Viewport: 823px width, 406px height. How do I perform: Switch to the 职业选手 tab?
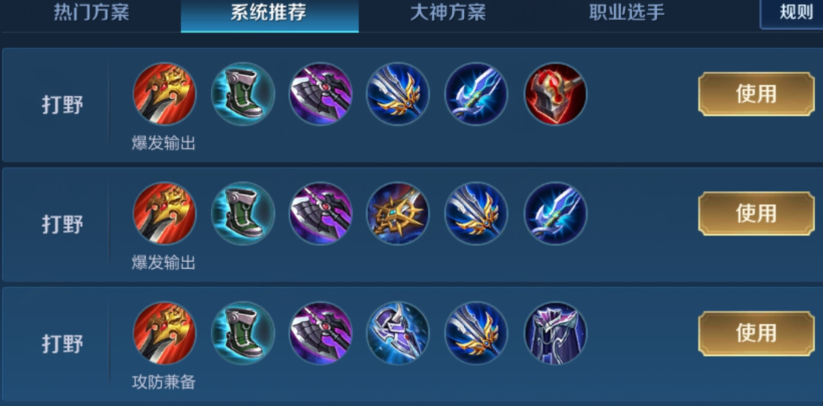click(627, 13)
